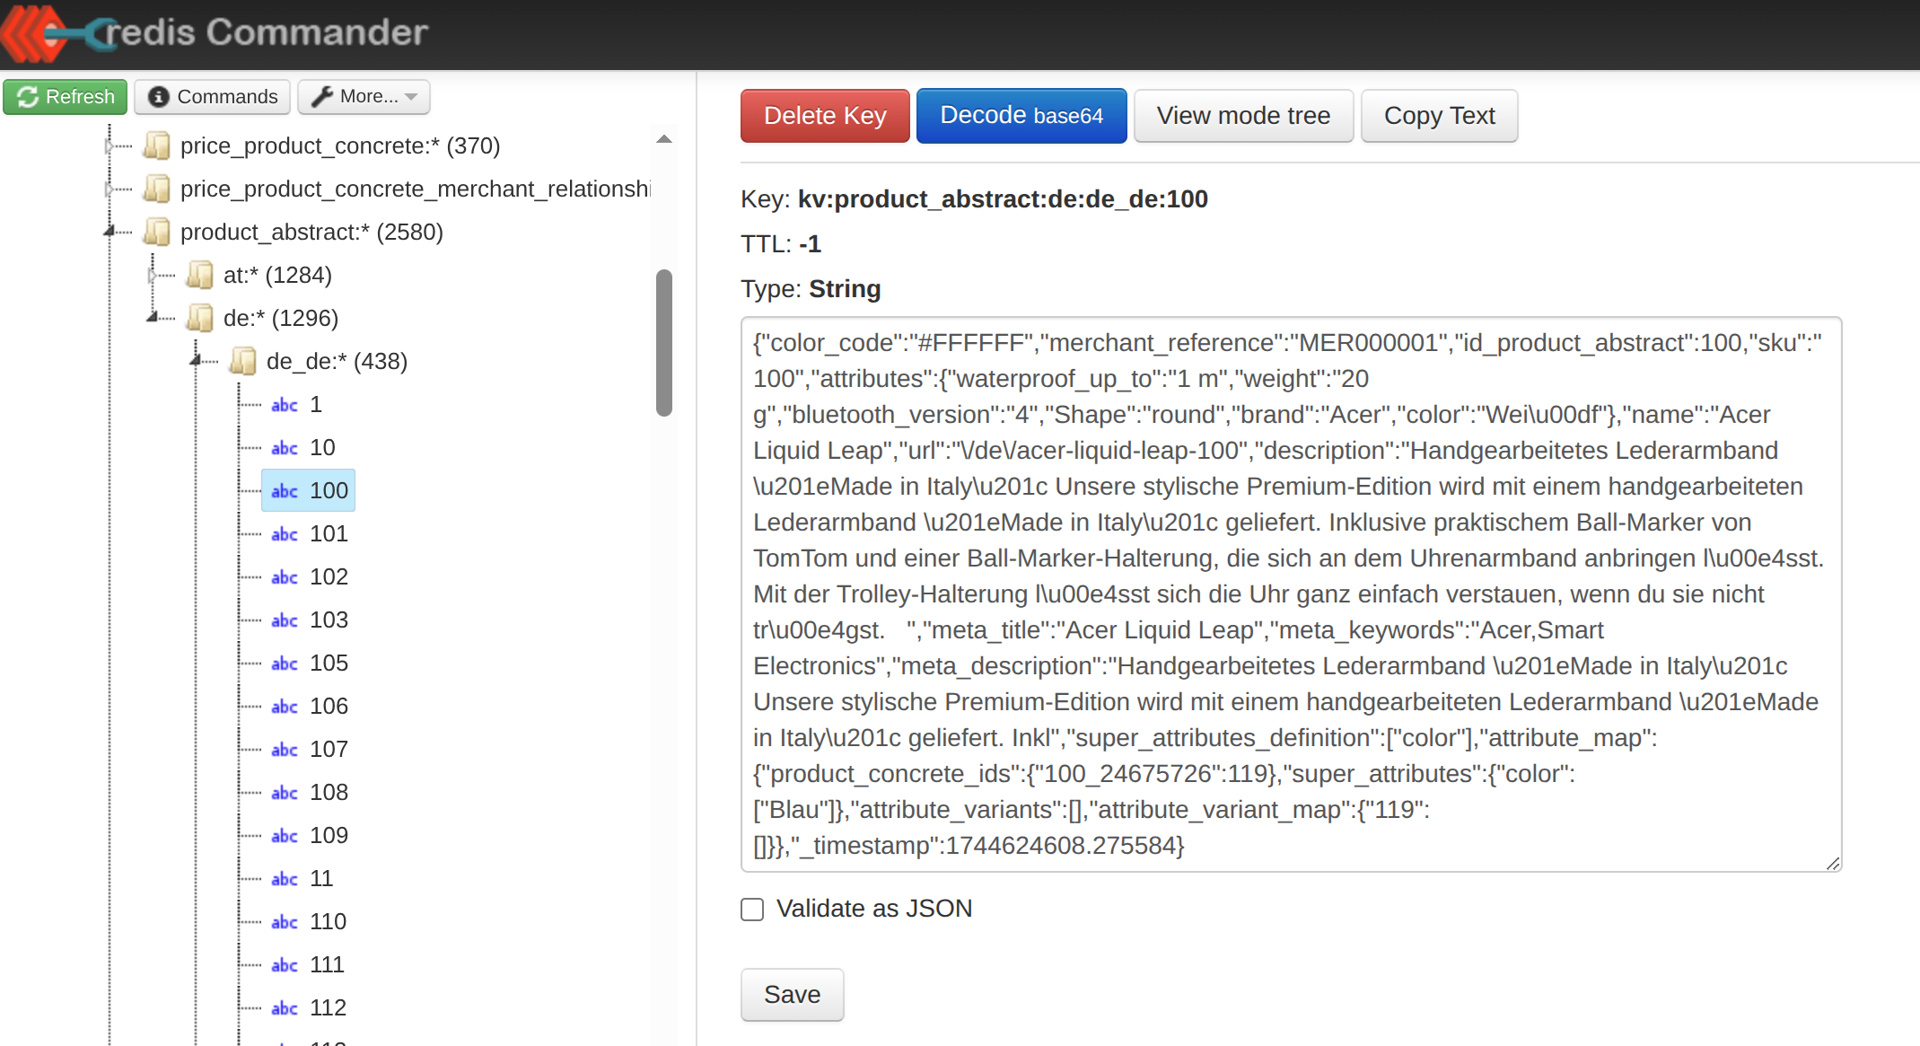Open the Commands panel
The width and height of the screenshot is (1920, 1046).
coord(212,97)
